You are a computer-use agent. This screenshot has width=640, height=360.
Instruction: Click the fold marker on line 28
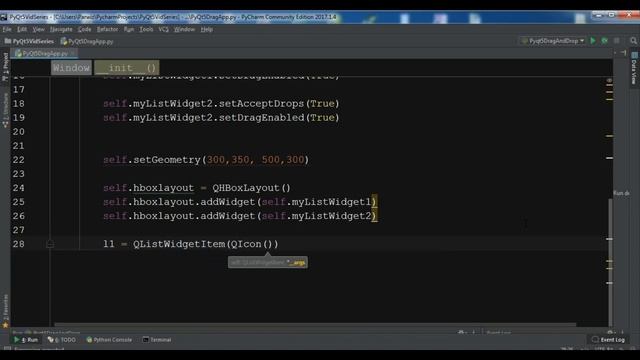50,244
